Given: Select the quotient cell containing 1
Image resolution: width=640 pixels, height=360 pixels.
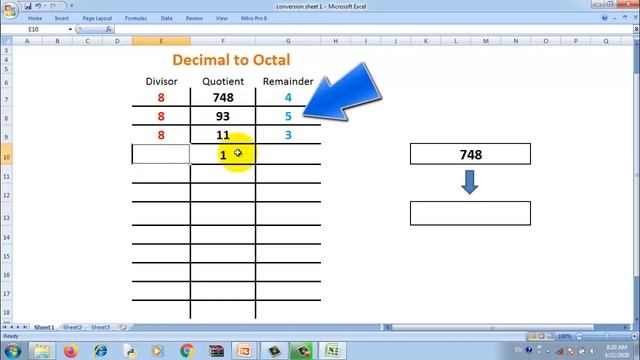Looking at the screenshot, I should pos(223,155).
